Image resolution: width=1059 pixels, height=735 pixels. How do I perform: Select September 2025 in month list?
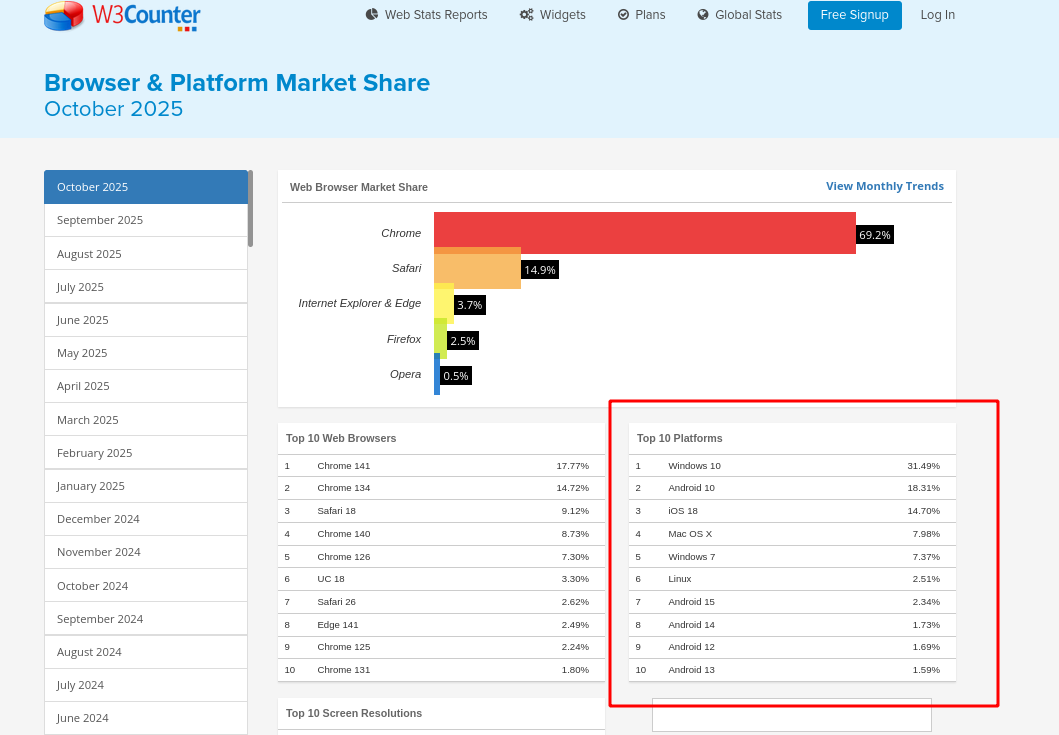click(100, 220)
